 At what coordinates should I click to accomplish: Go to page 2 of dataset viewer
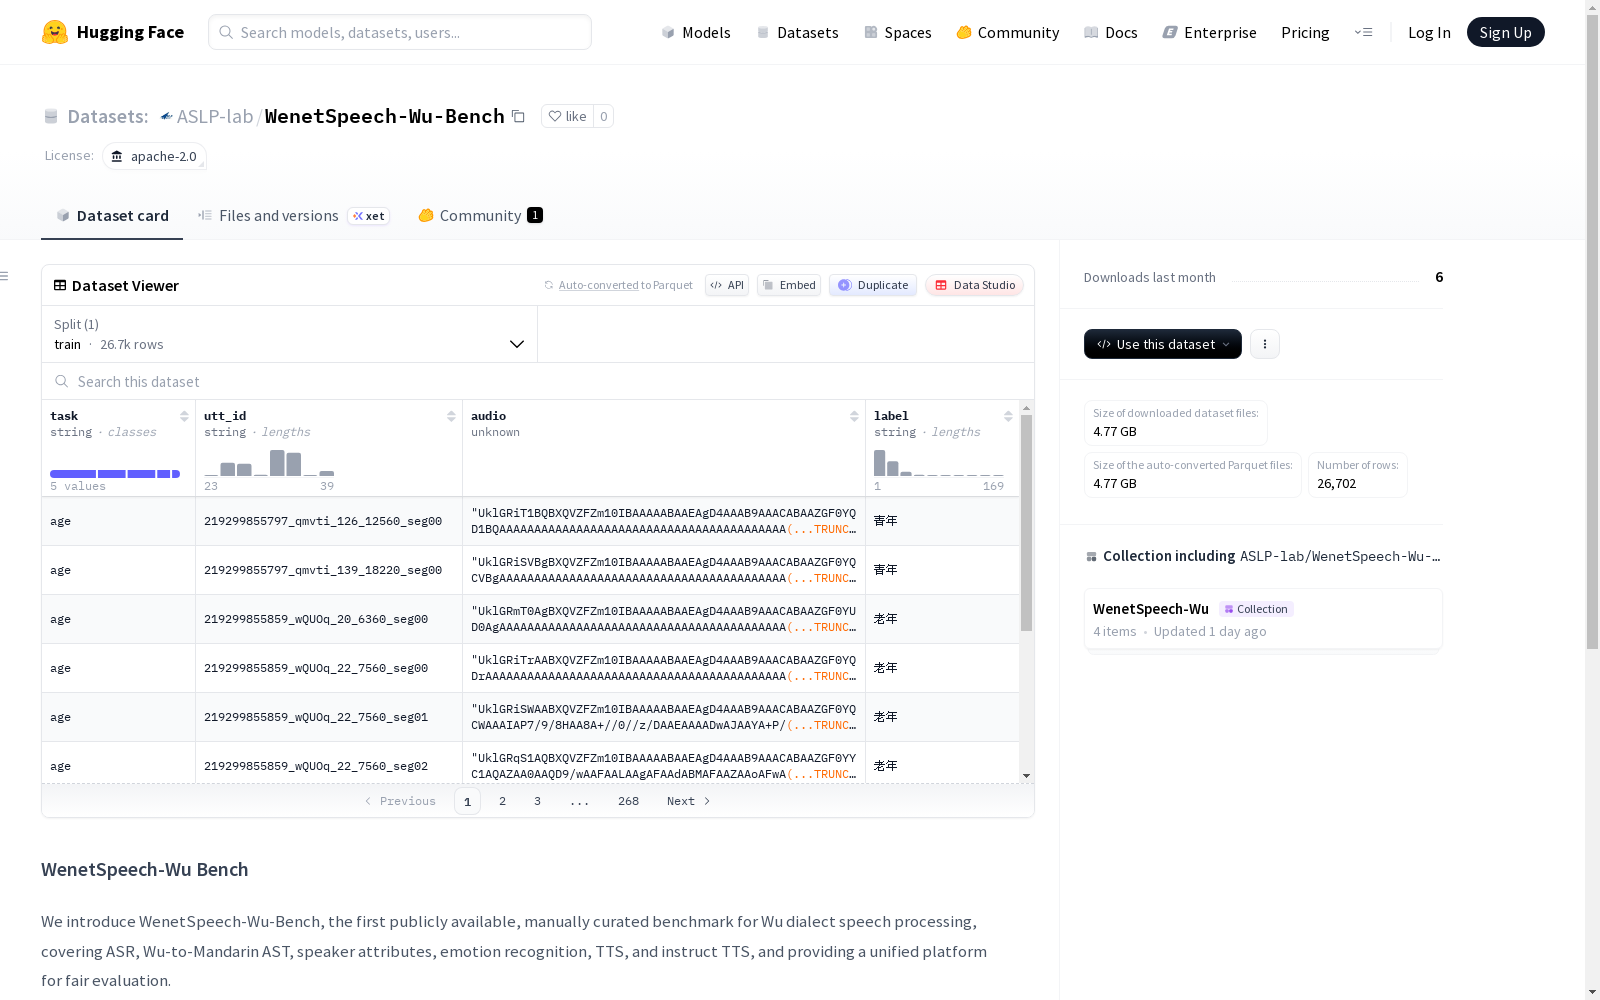pyautogui.click(x=502, y=801)
